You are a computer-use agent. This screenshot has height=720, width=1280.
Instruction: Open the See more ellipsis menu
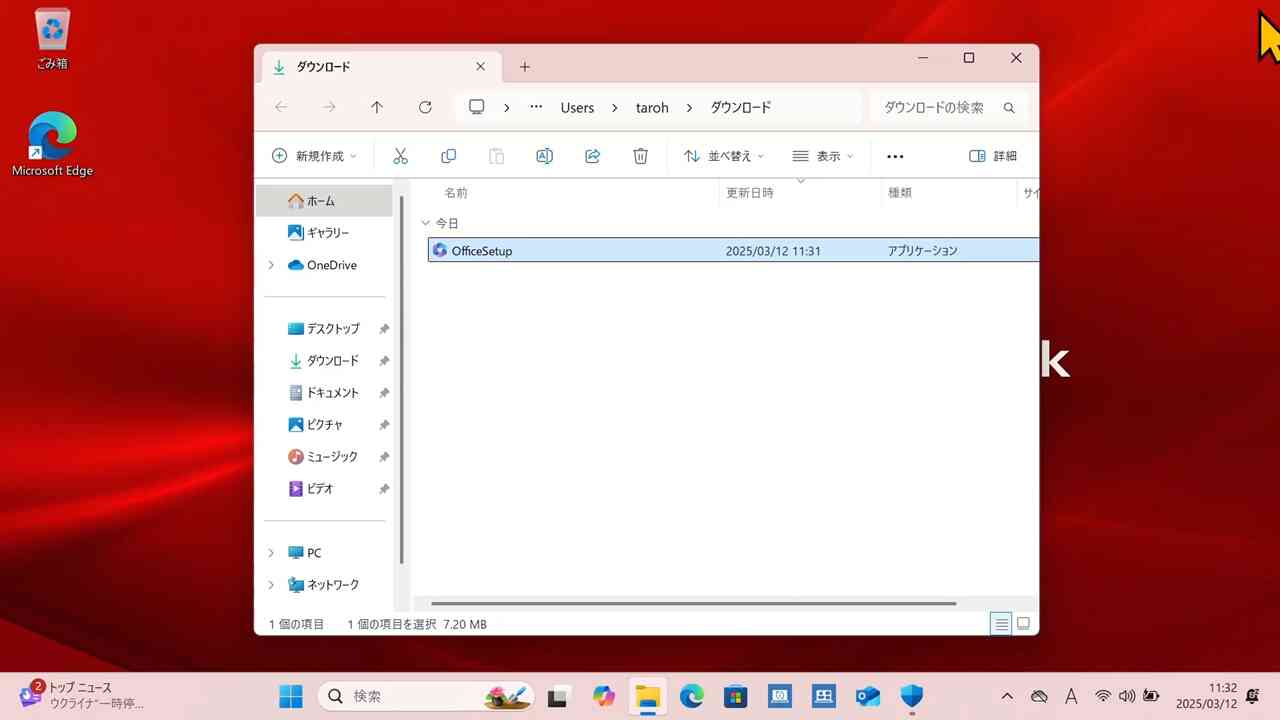[x=895, y=156]
